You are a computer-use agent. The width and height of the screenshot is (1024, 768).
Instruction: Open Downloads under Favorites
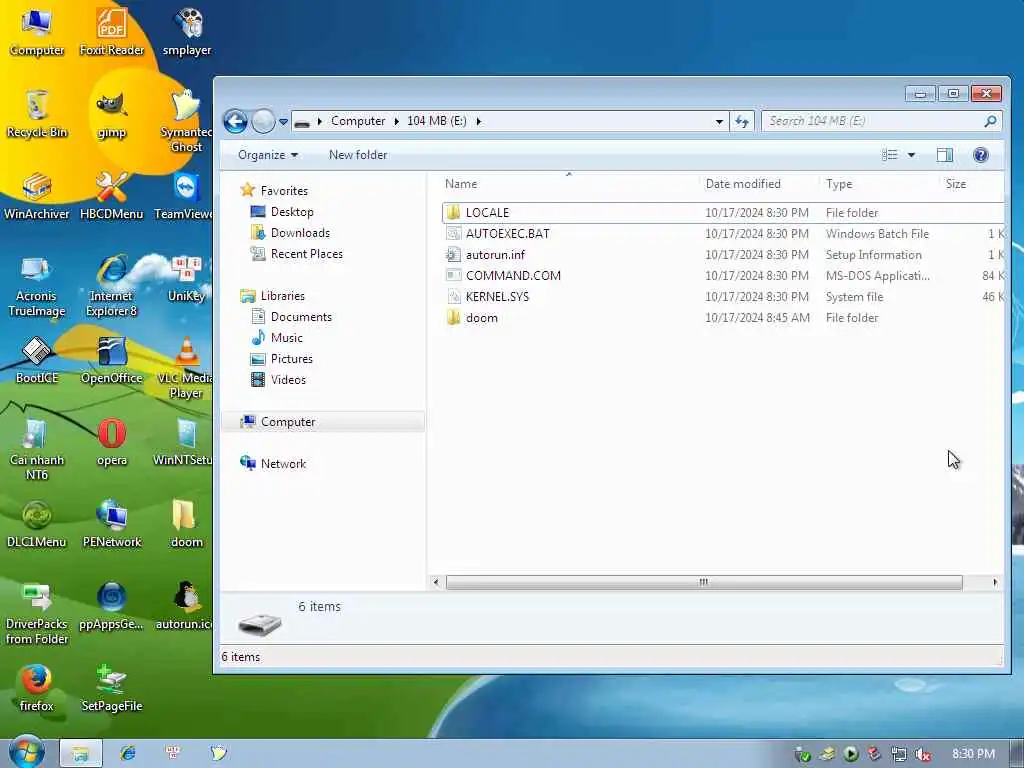300,232
